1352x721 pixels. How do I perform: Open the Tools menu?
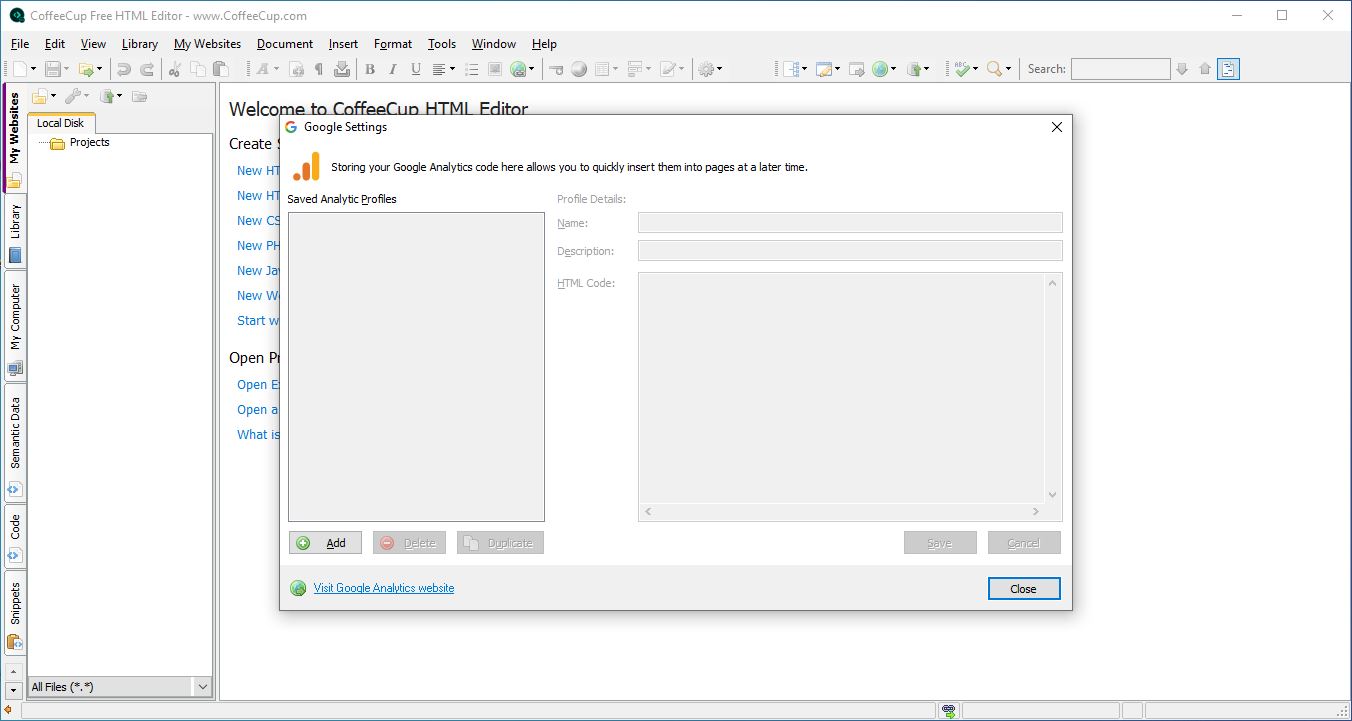[x=442, y=44]
